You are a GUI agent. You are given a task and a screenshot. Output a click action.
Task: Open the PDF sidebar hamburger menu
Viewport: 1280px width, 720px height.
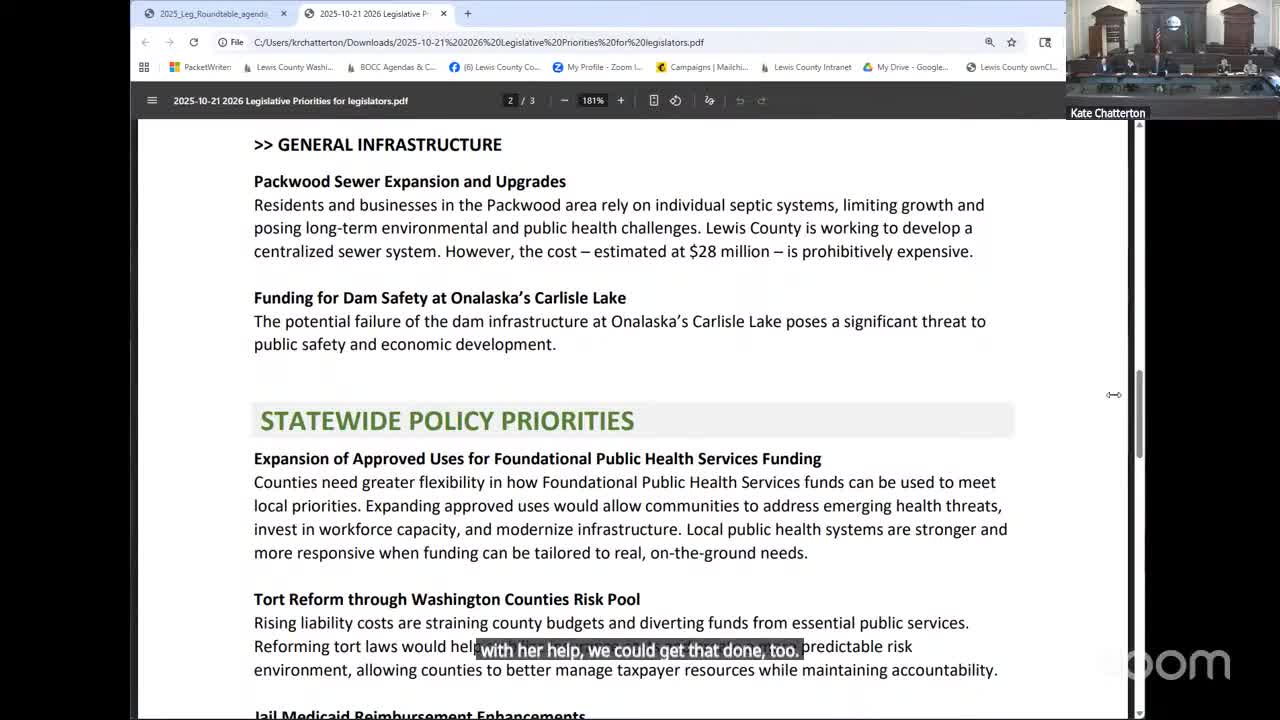152,100
